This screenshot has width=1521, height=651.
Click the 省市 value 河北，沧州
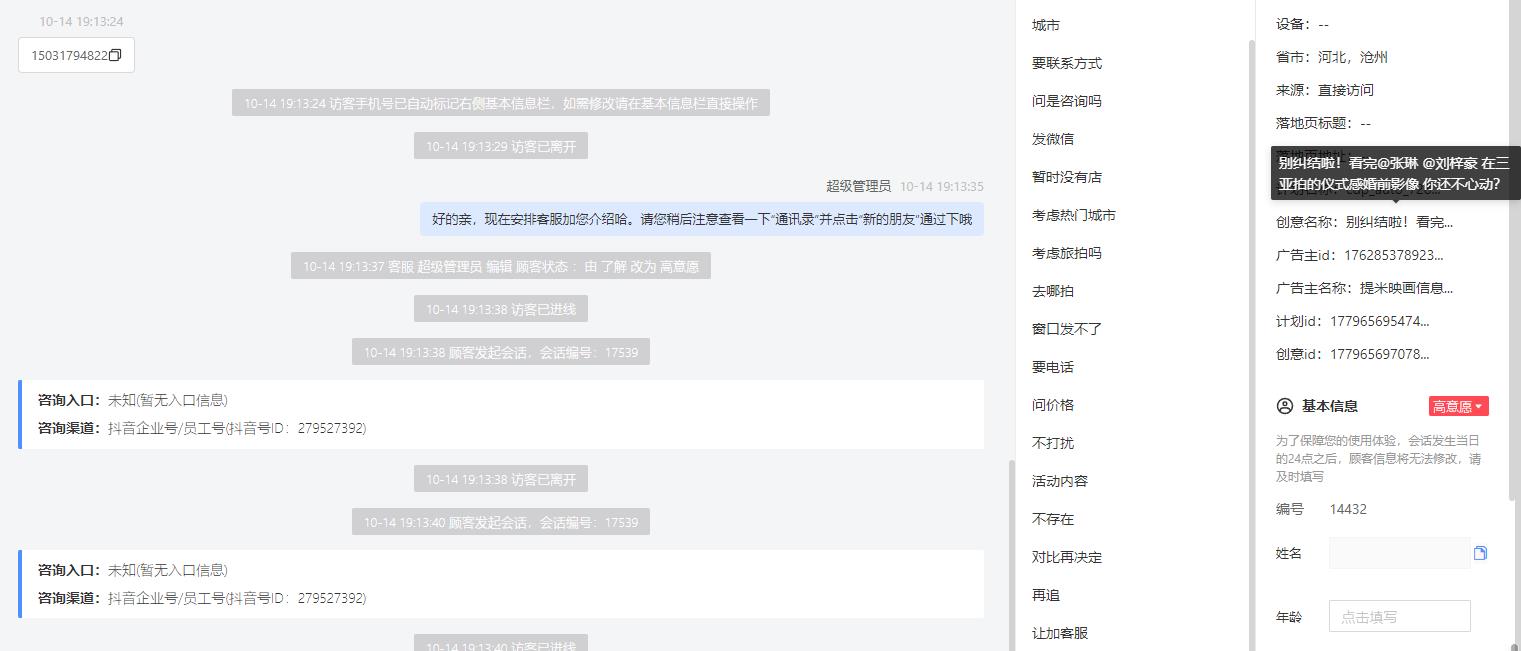pyautogui.click(x=1353, y=57)
